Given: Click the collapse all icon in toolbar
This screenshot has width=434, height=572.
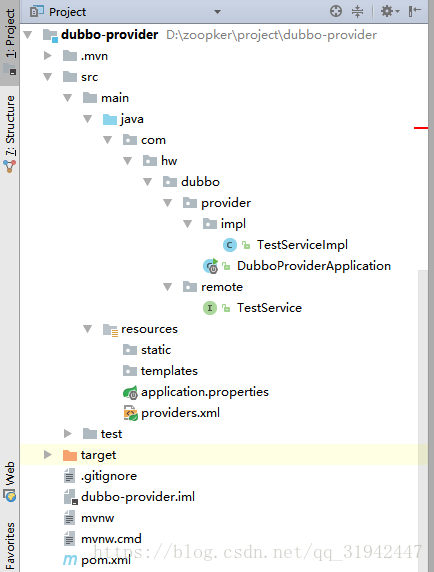Looking at the screenshot, I should [357, 11].
